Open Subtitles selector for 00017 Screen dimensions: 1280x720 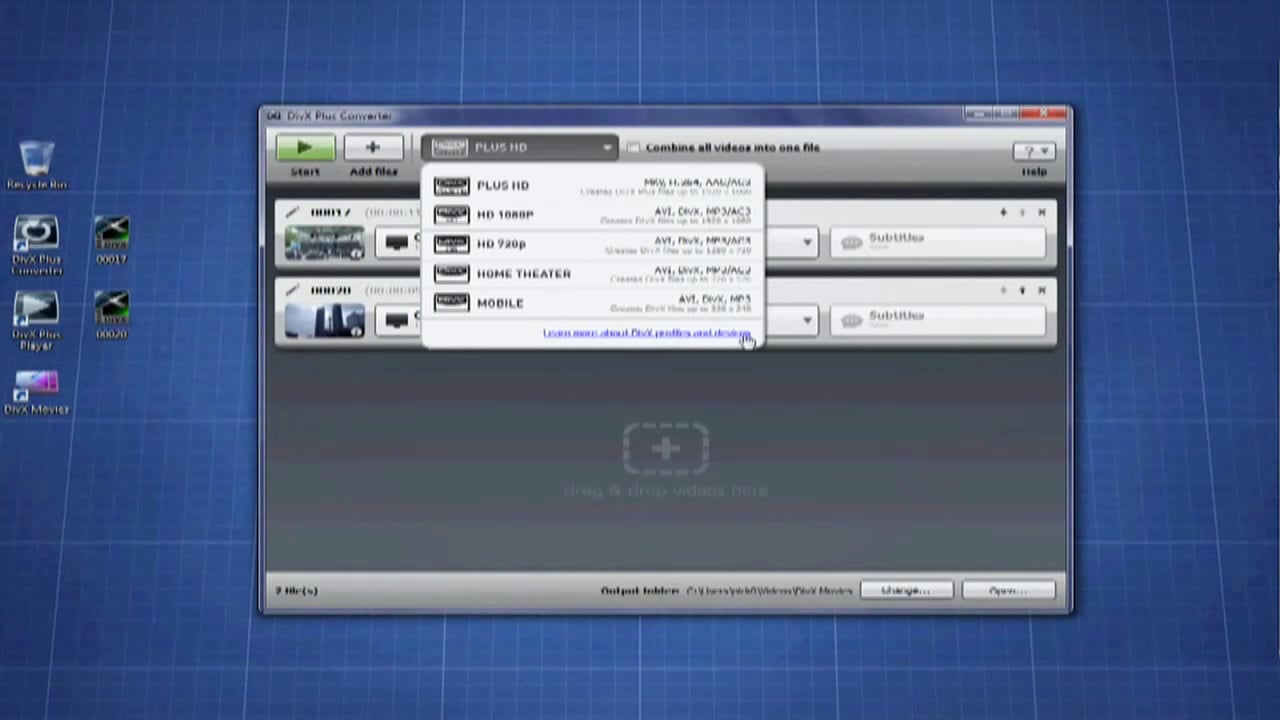(x=938, y=242)
